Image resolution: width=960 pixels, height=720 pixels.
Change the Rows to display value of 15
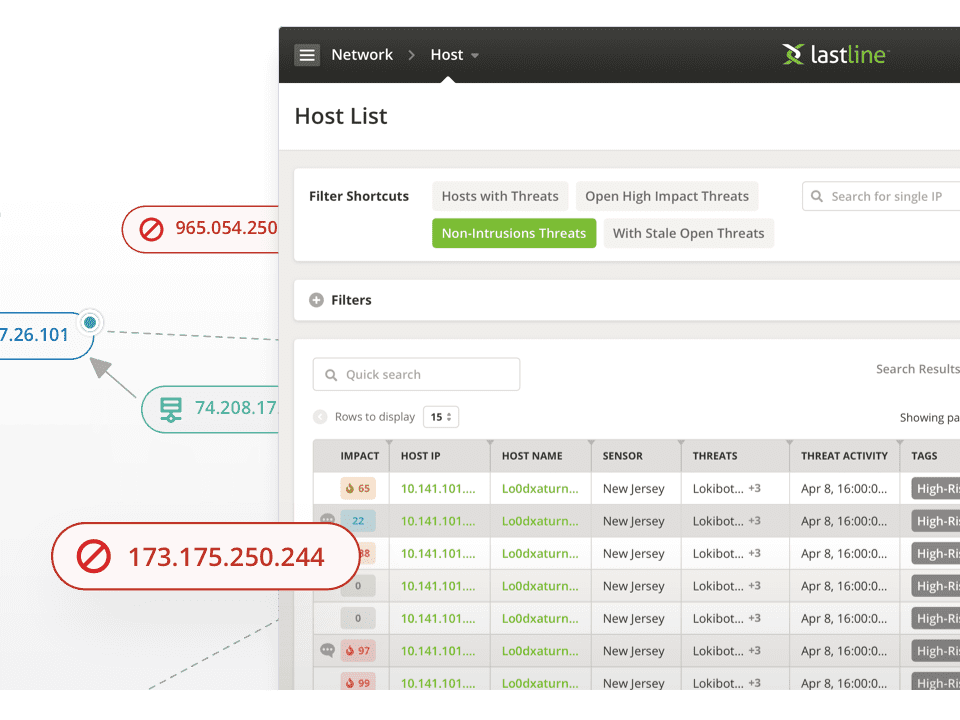(441, 417)
